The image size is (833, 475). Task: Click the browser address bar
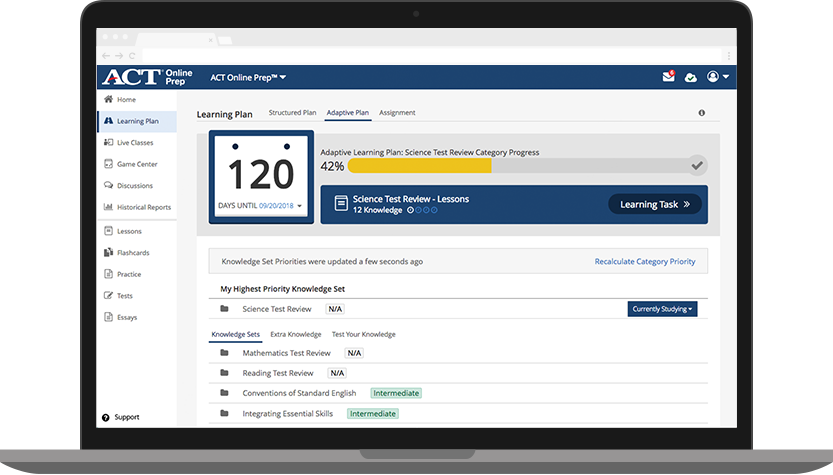(x=431, y=55)
